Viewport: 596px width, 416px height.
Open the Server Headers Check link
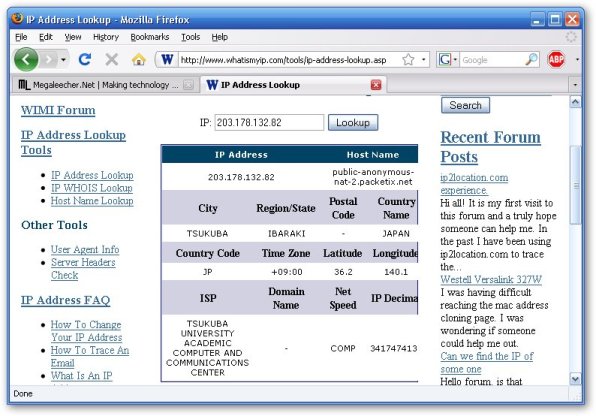pyautogui.click(x=83, y=268)
